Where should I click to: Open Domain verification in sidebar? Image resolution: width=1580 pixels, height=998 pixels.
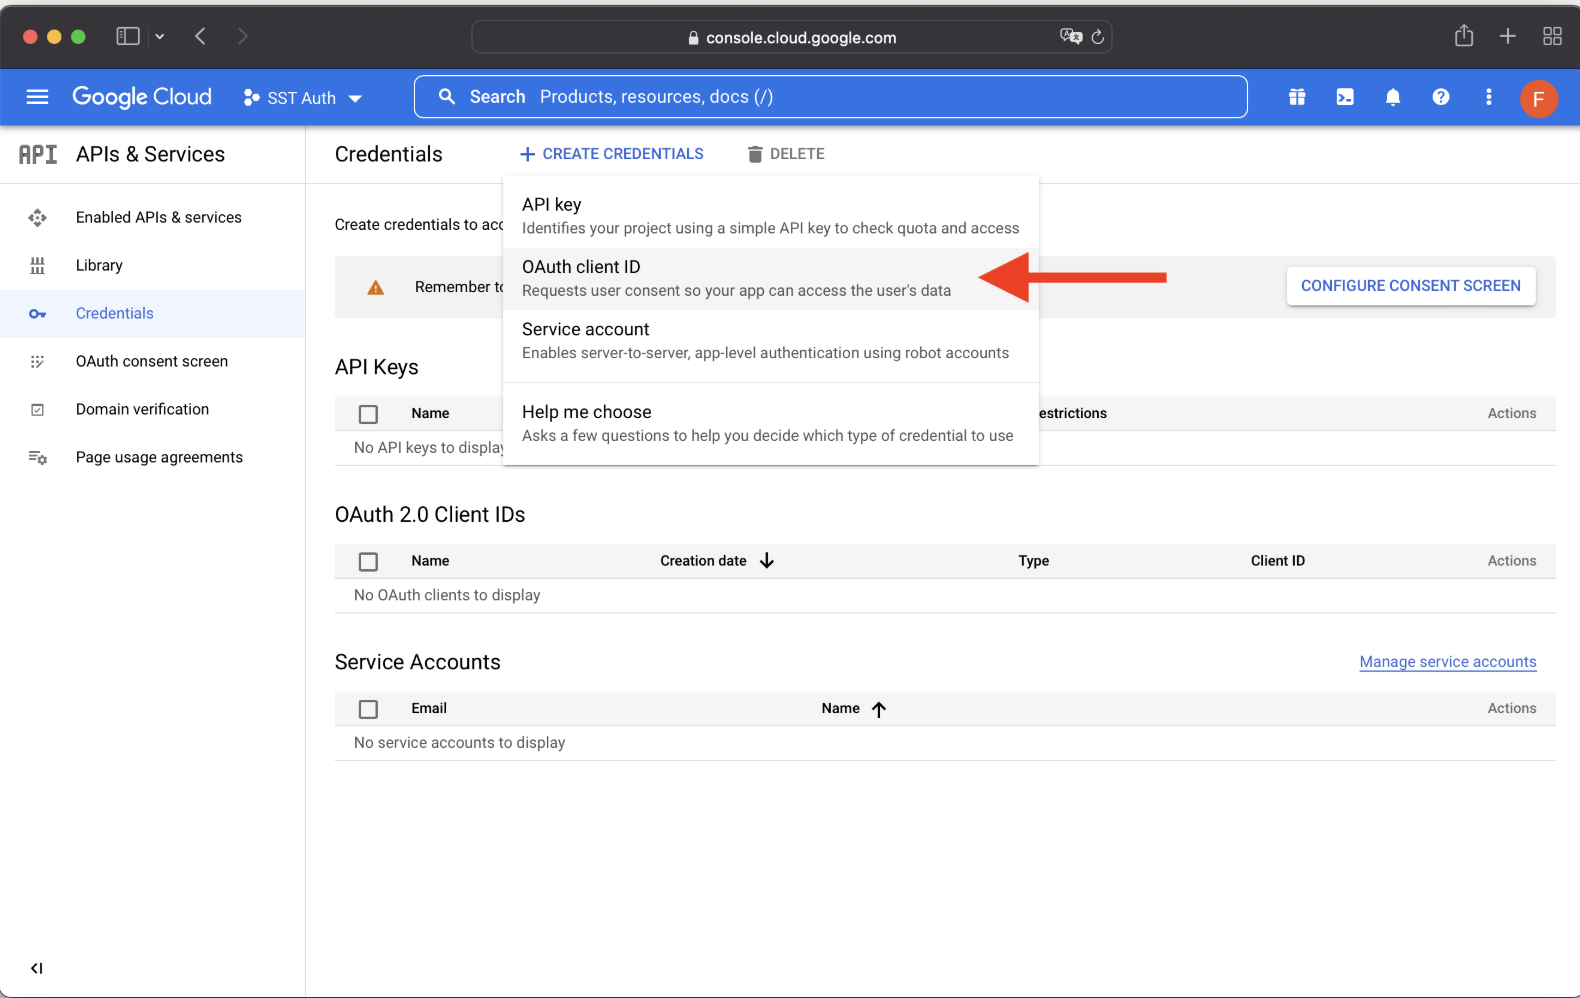click(x=152, y=409)
